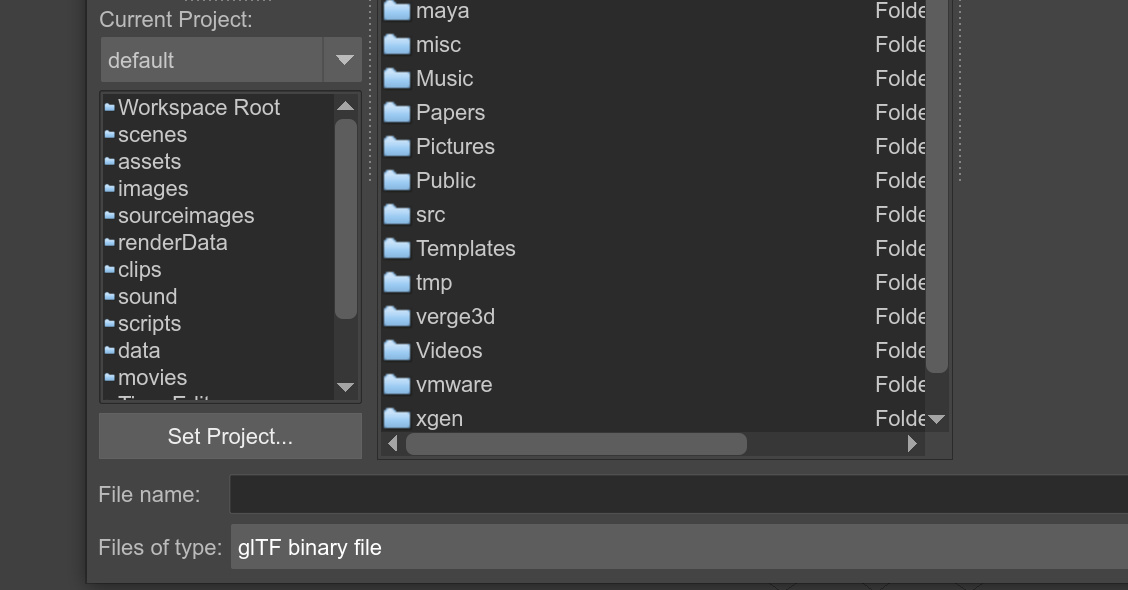Select the sourceimages project folder
Viewport: 1128px width, 590px height.
tap(186, 215)
